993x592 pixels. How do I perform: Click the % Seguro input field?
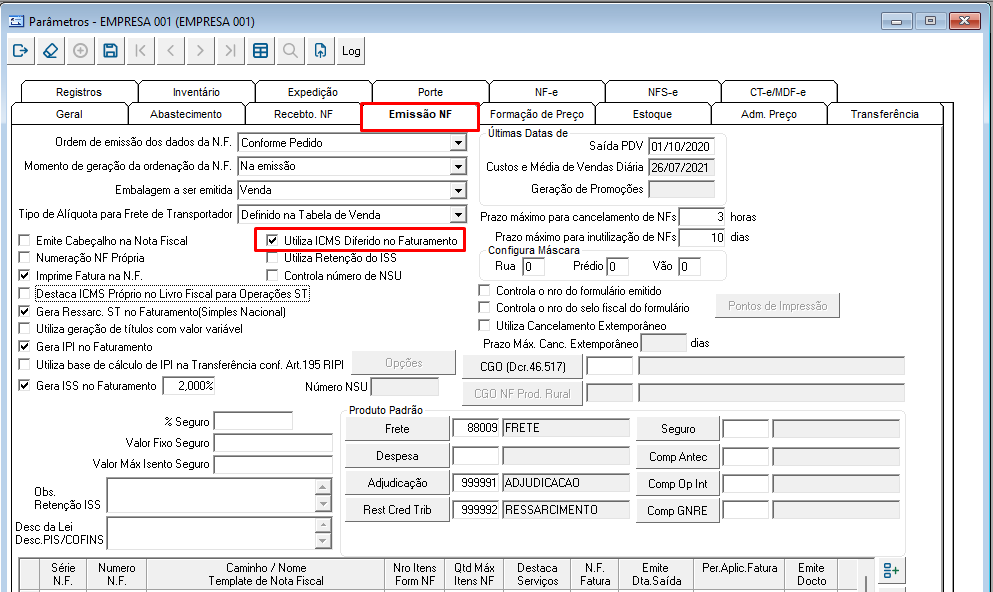pos(253,422)
